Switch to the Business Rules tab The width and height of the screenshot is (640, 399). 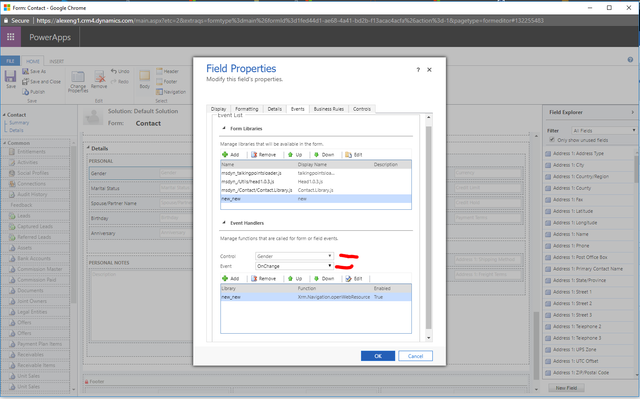(x=329, y=109)
